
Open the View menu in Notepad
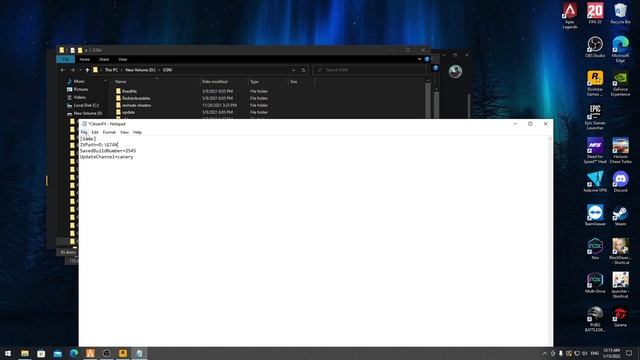coord(124,132)
